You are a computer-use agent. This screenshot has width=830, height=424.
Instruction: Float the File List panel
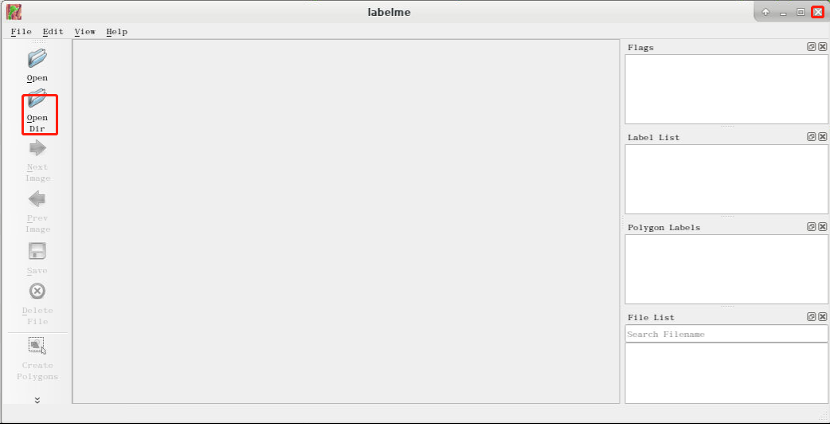point(811,317)
